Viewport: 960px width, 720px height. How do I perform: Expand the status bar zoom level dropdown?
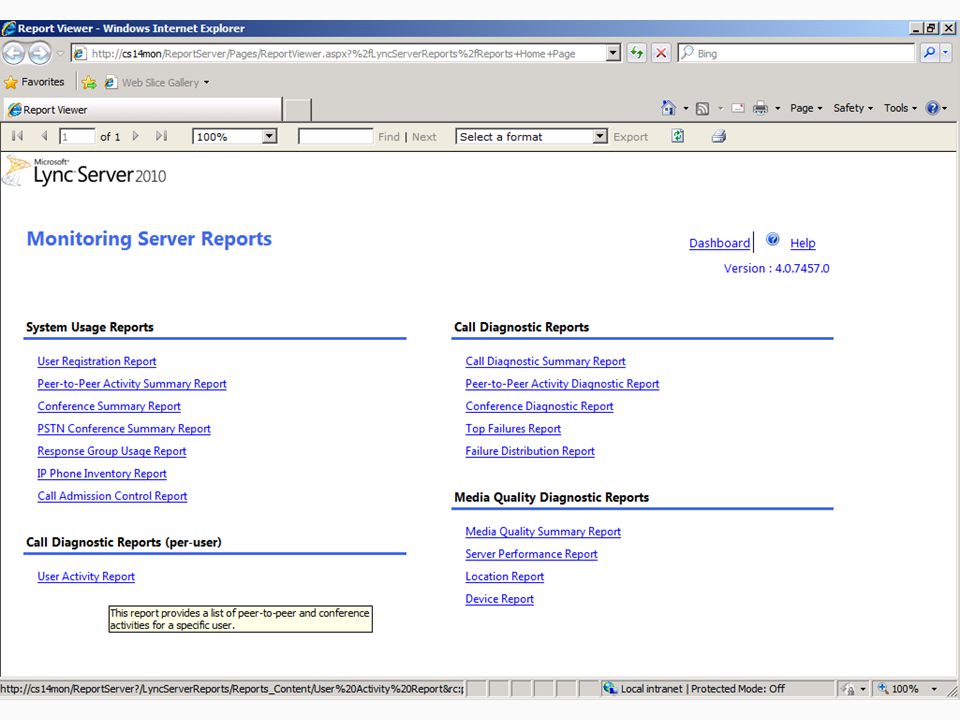(x=934, y=689)
